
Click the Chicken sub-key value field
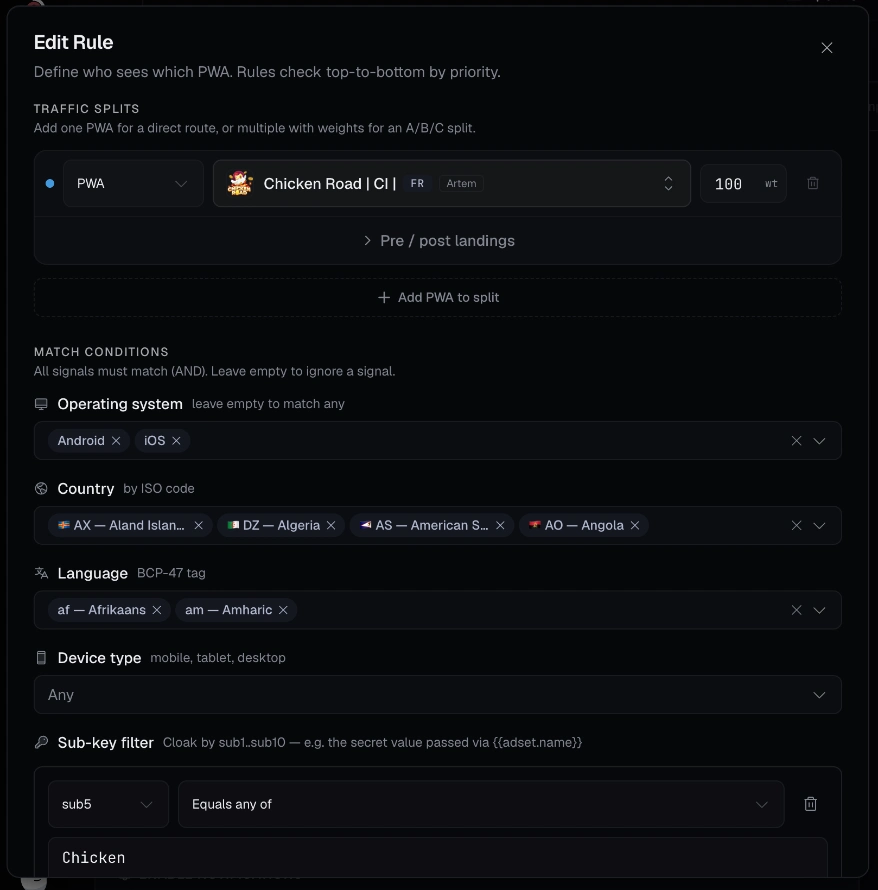click(438, 857)
